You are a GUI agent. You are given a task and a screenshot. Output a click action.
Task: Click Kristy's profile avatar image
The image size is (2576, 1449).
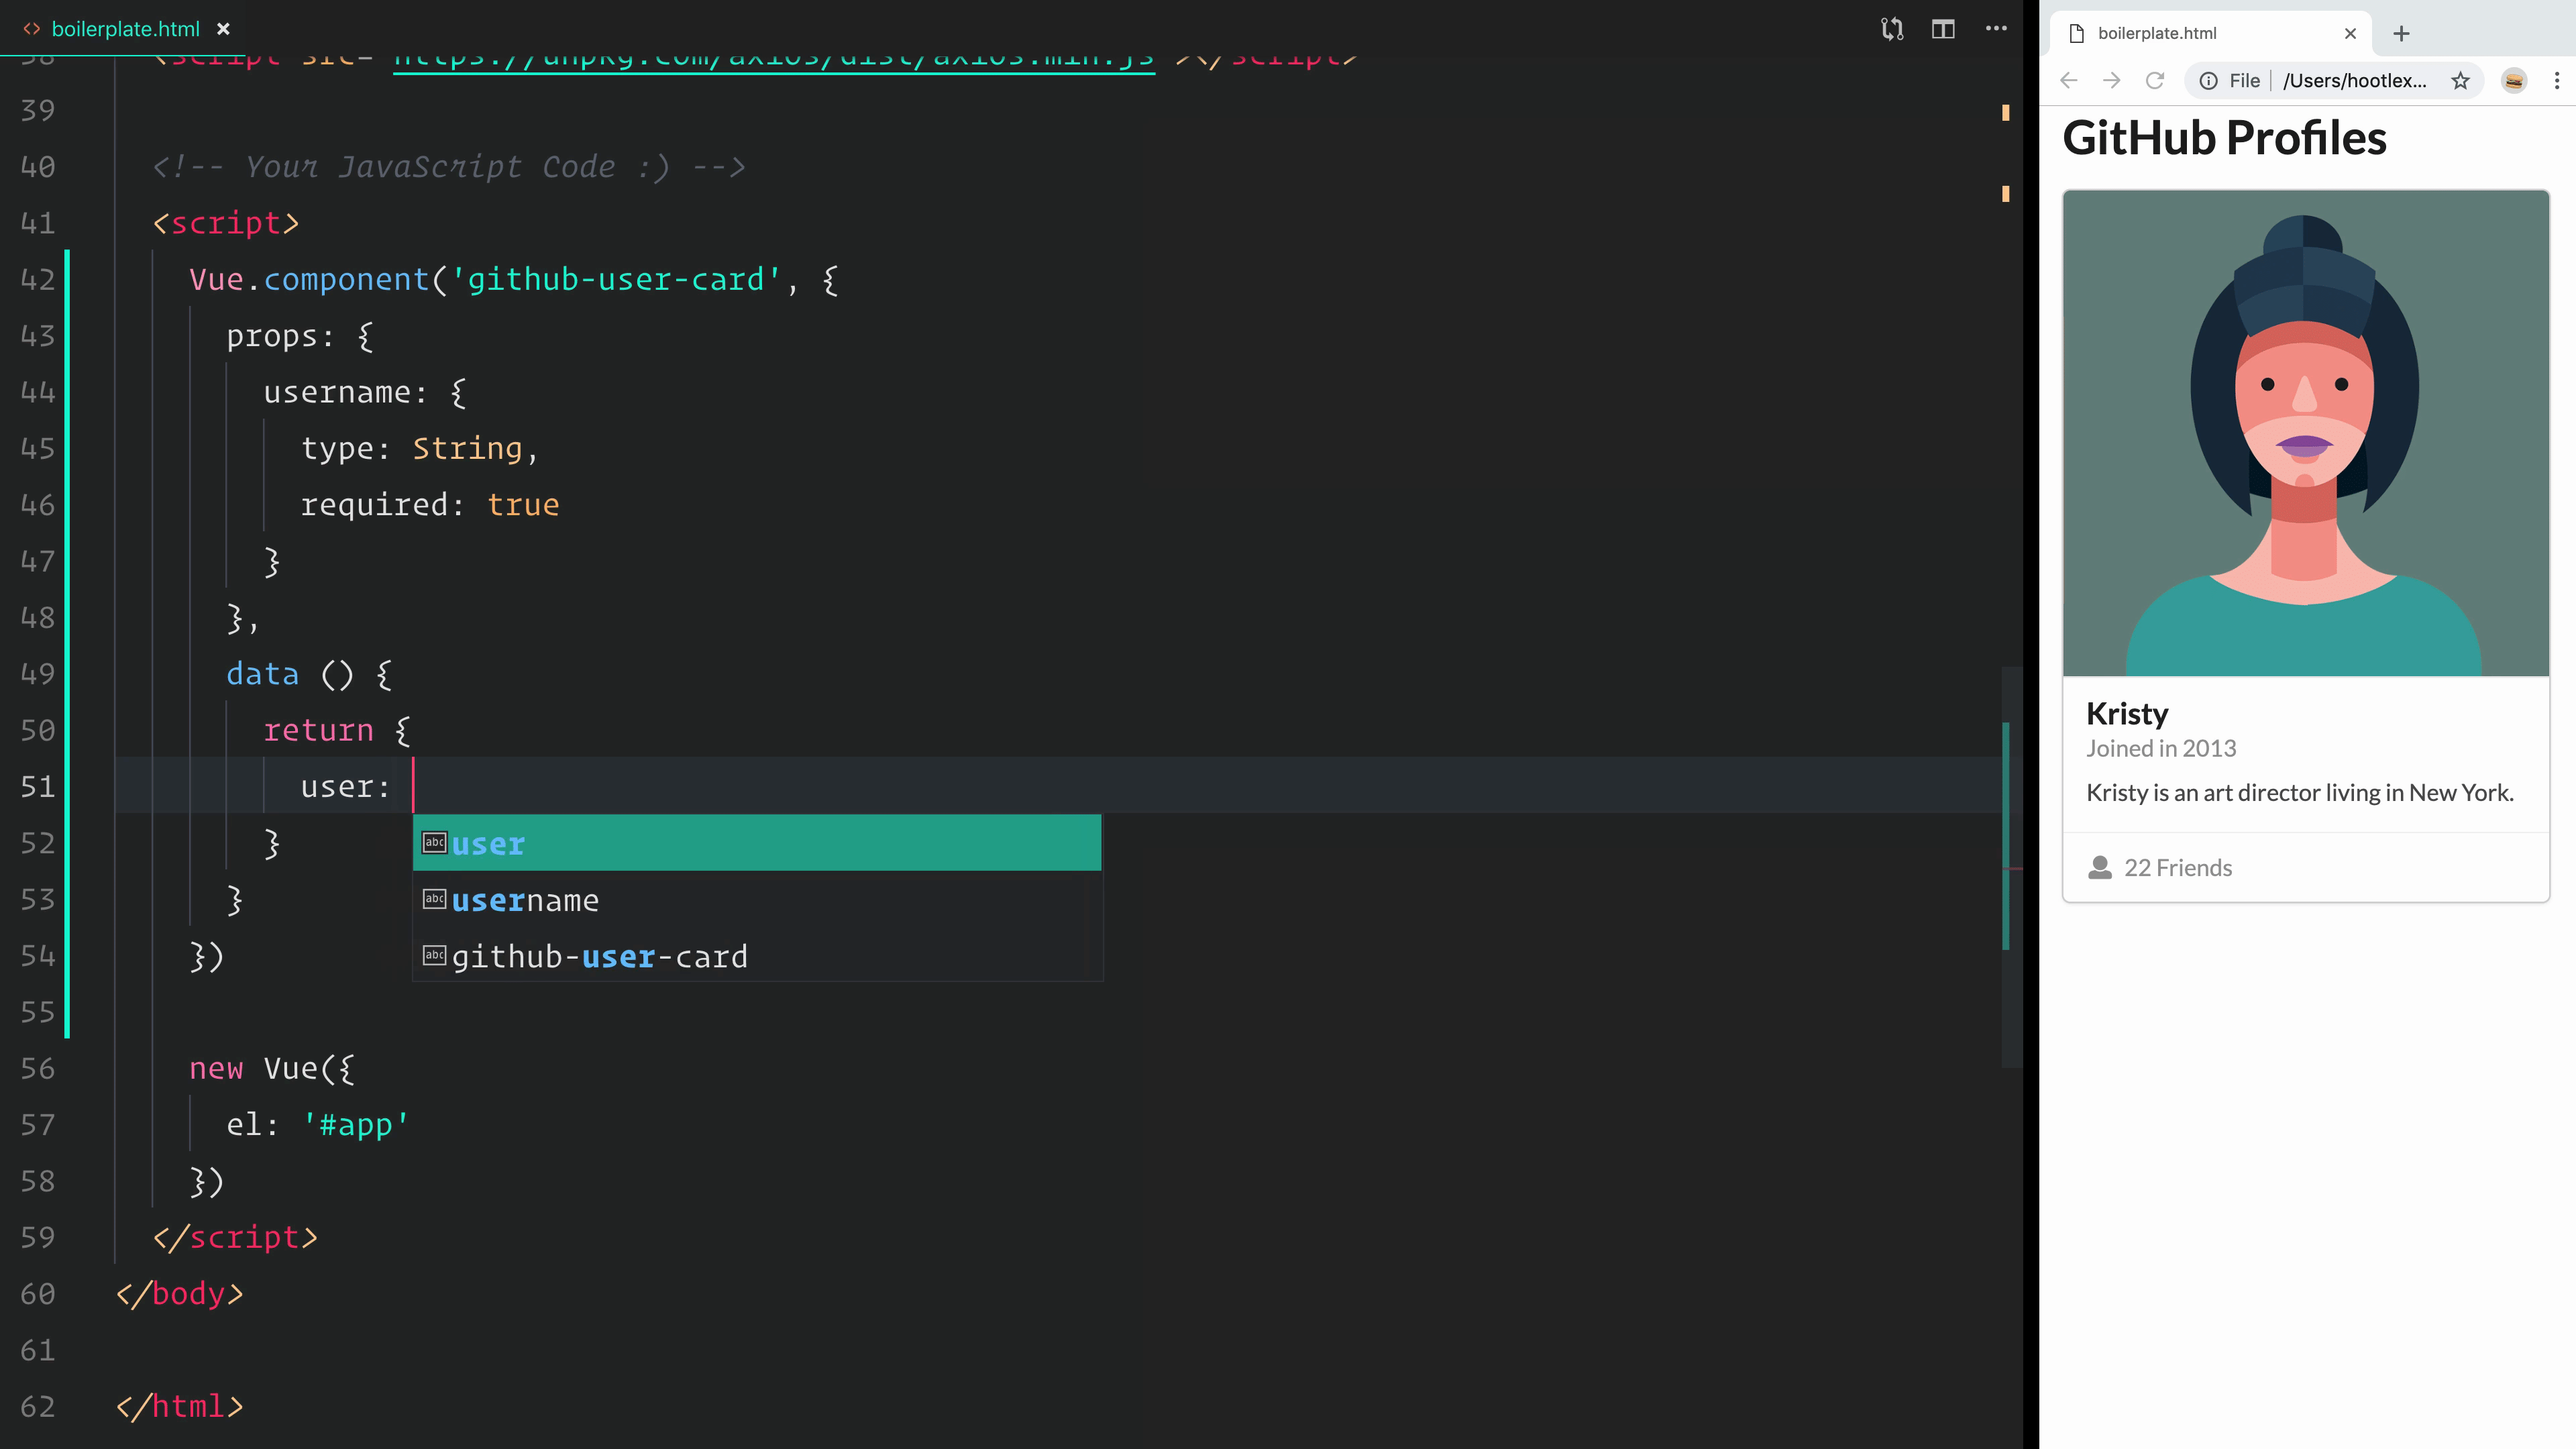[x=2305, y=433]
